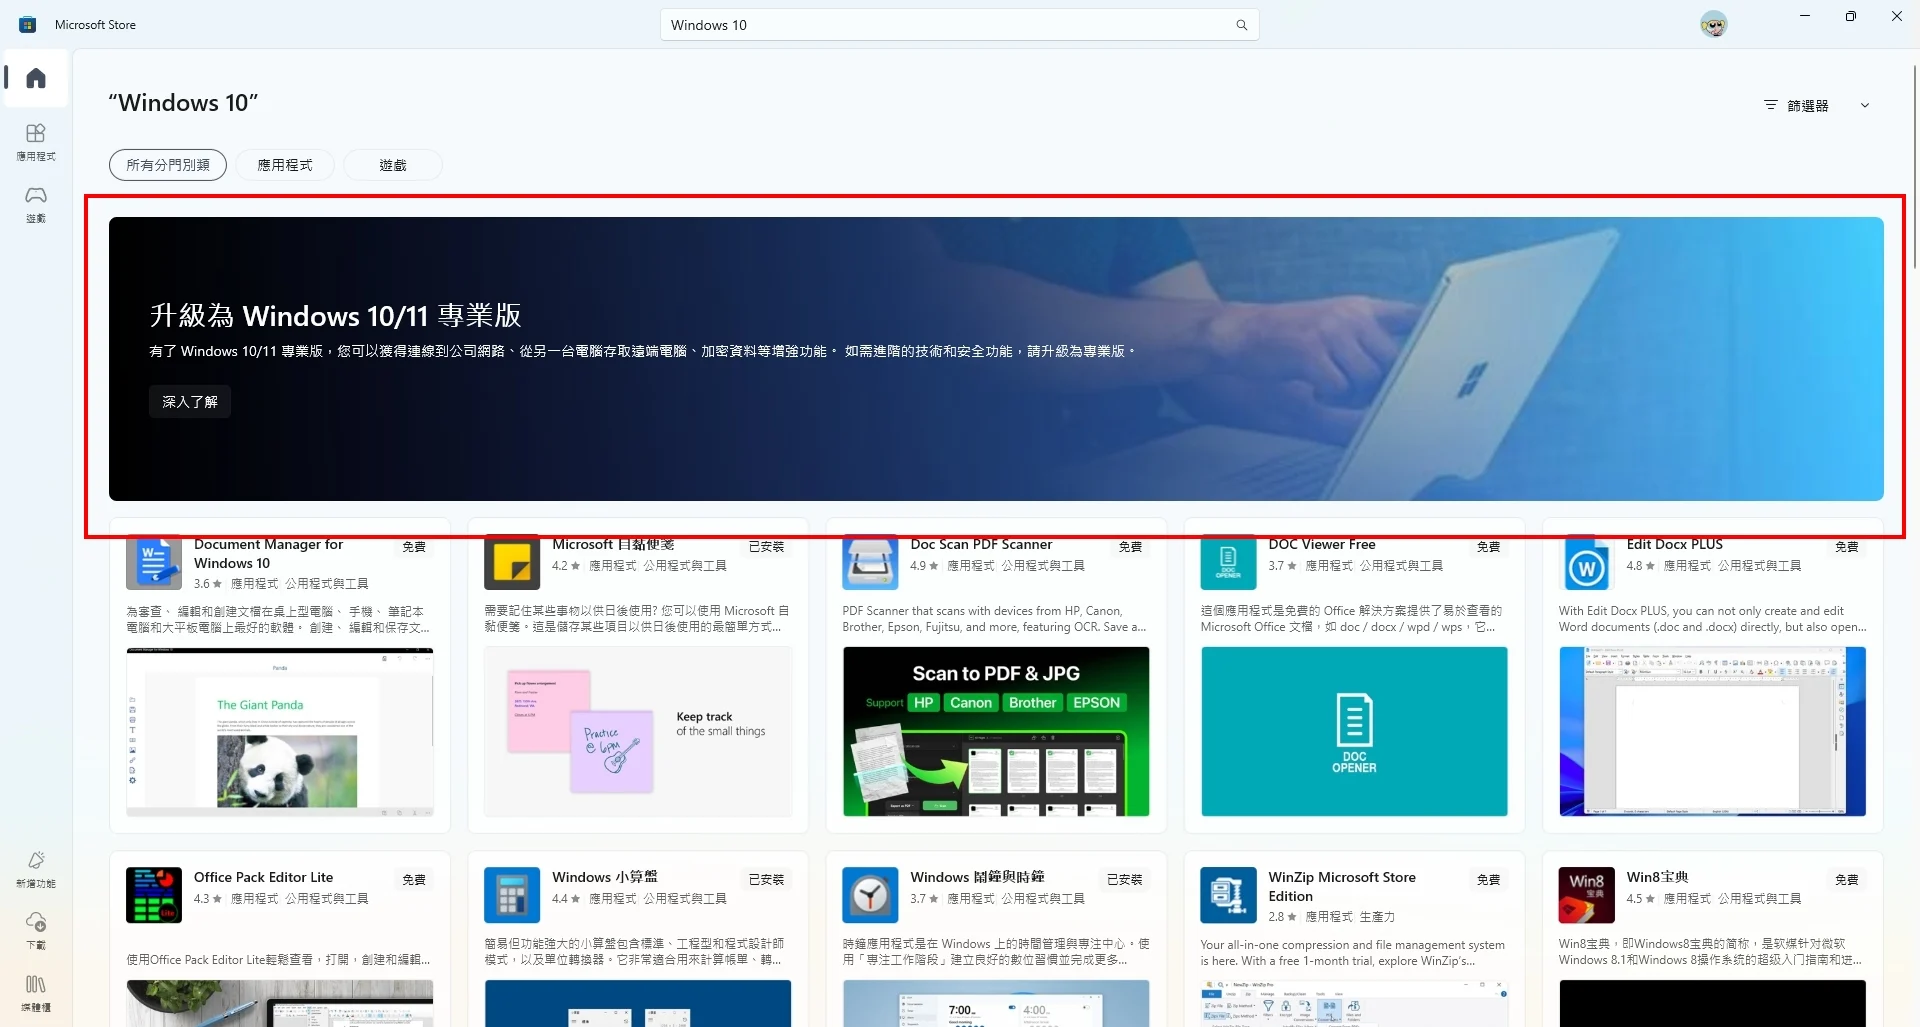Click the Learn More button on banner

[x=190, y=402]
